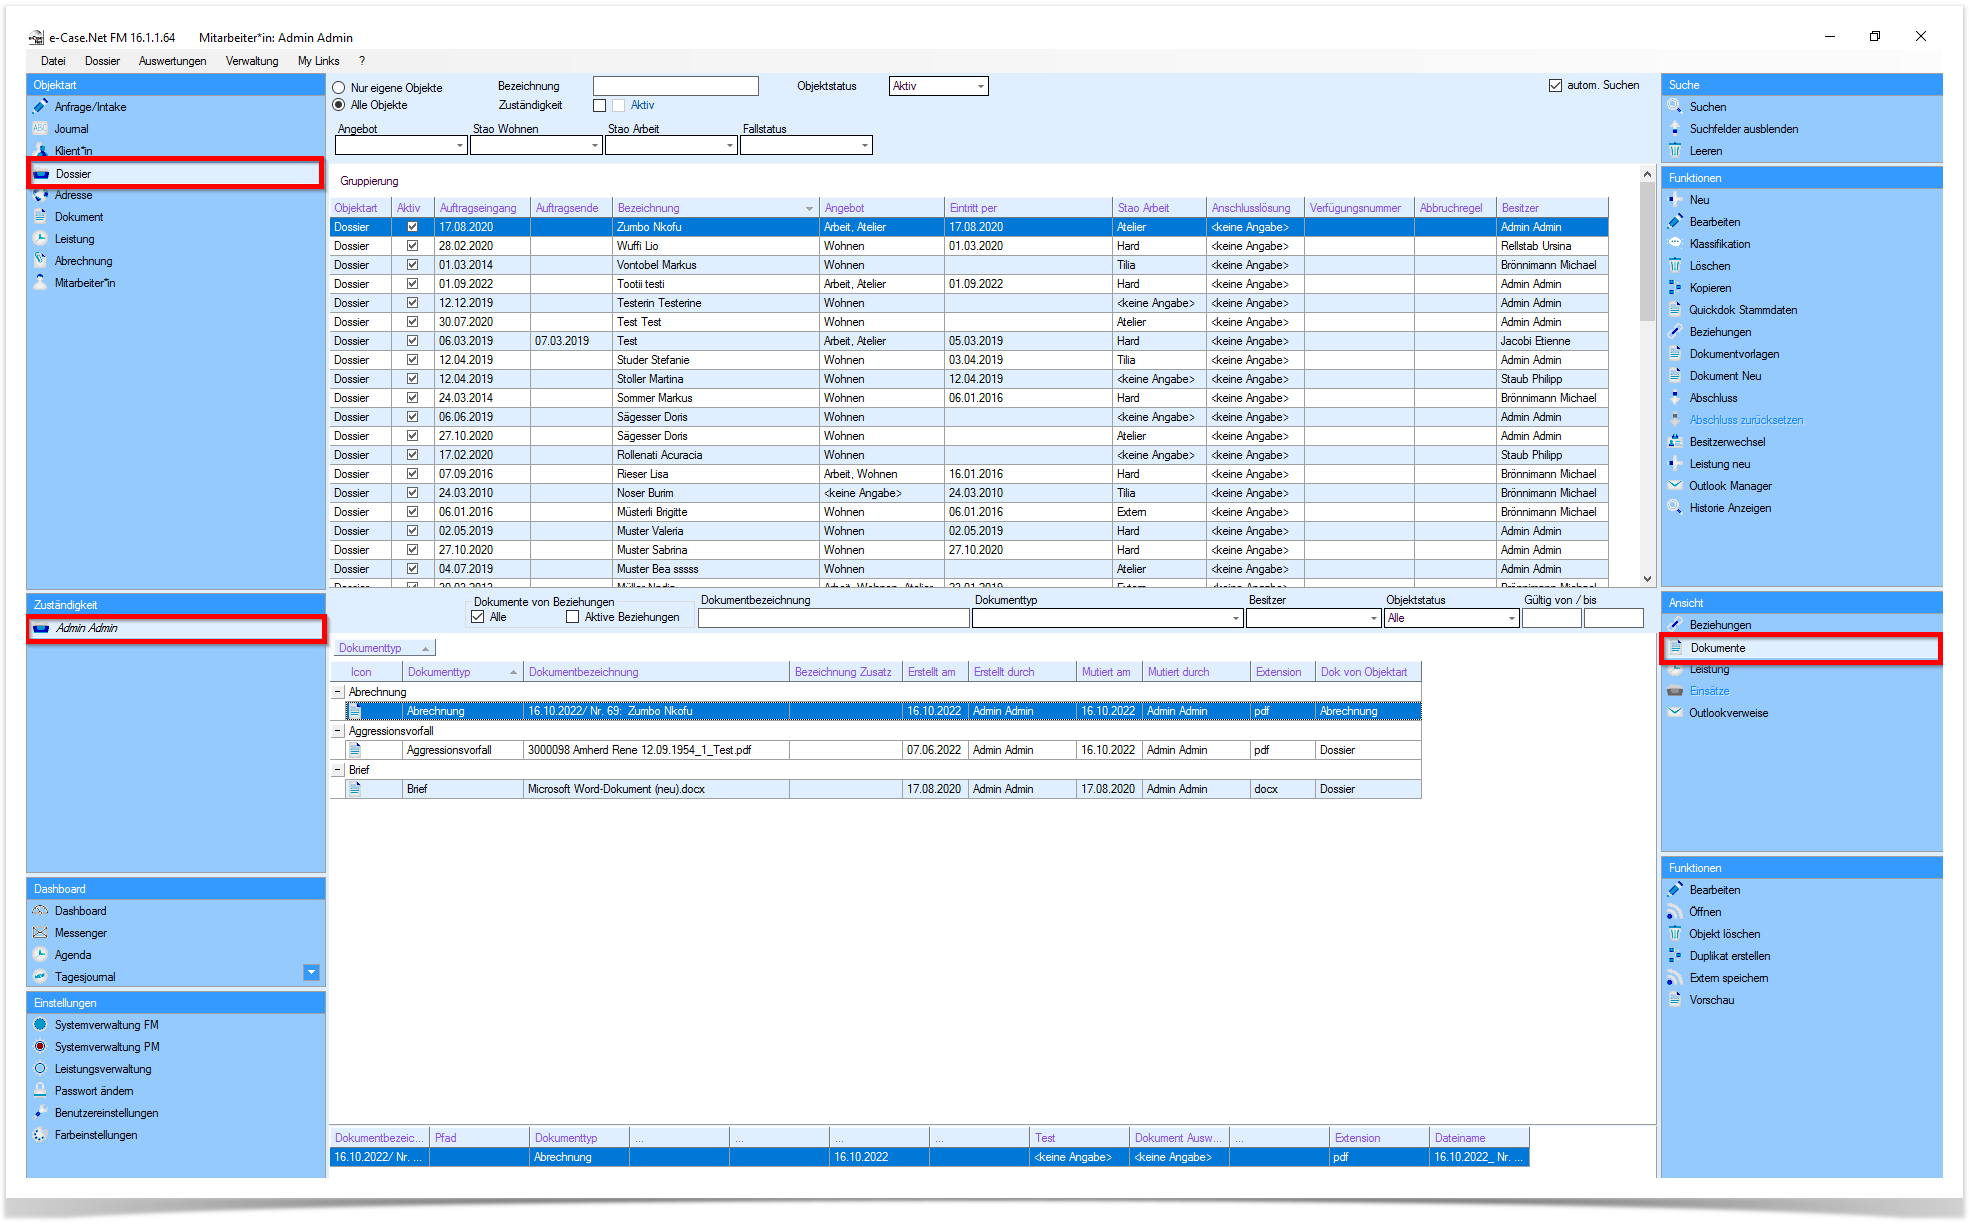Click Besitzerwechsel function
Screen dimensions: 1977x1227
click(x=1727, y=442)
